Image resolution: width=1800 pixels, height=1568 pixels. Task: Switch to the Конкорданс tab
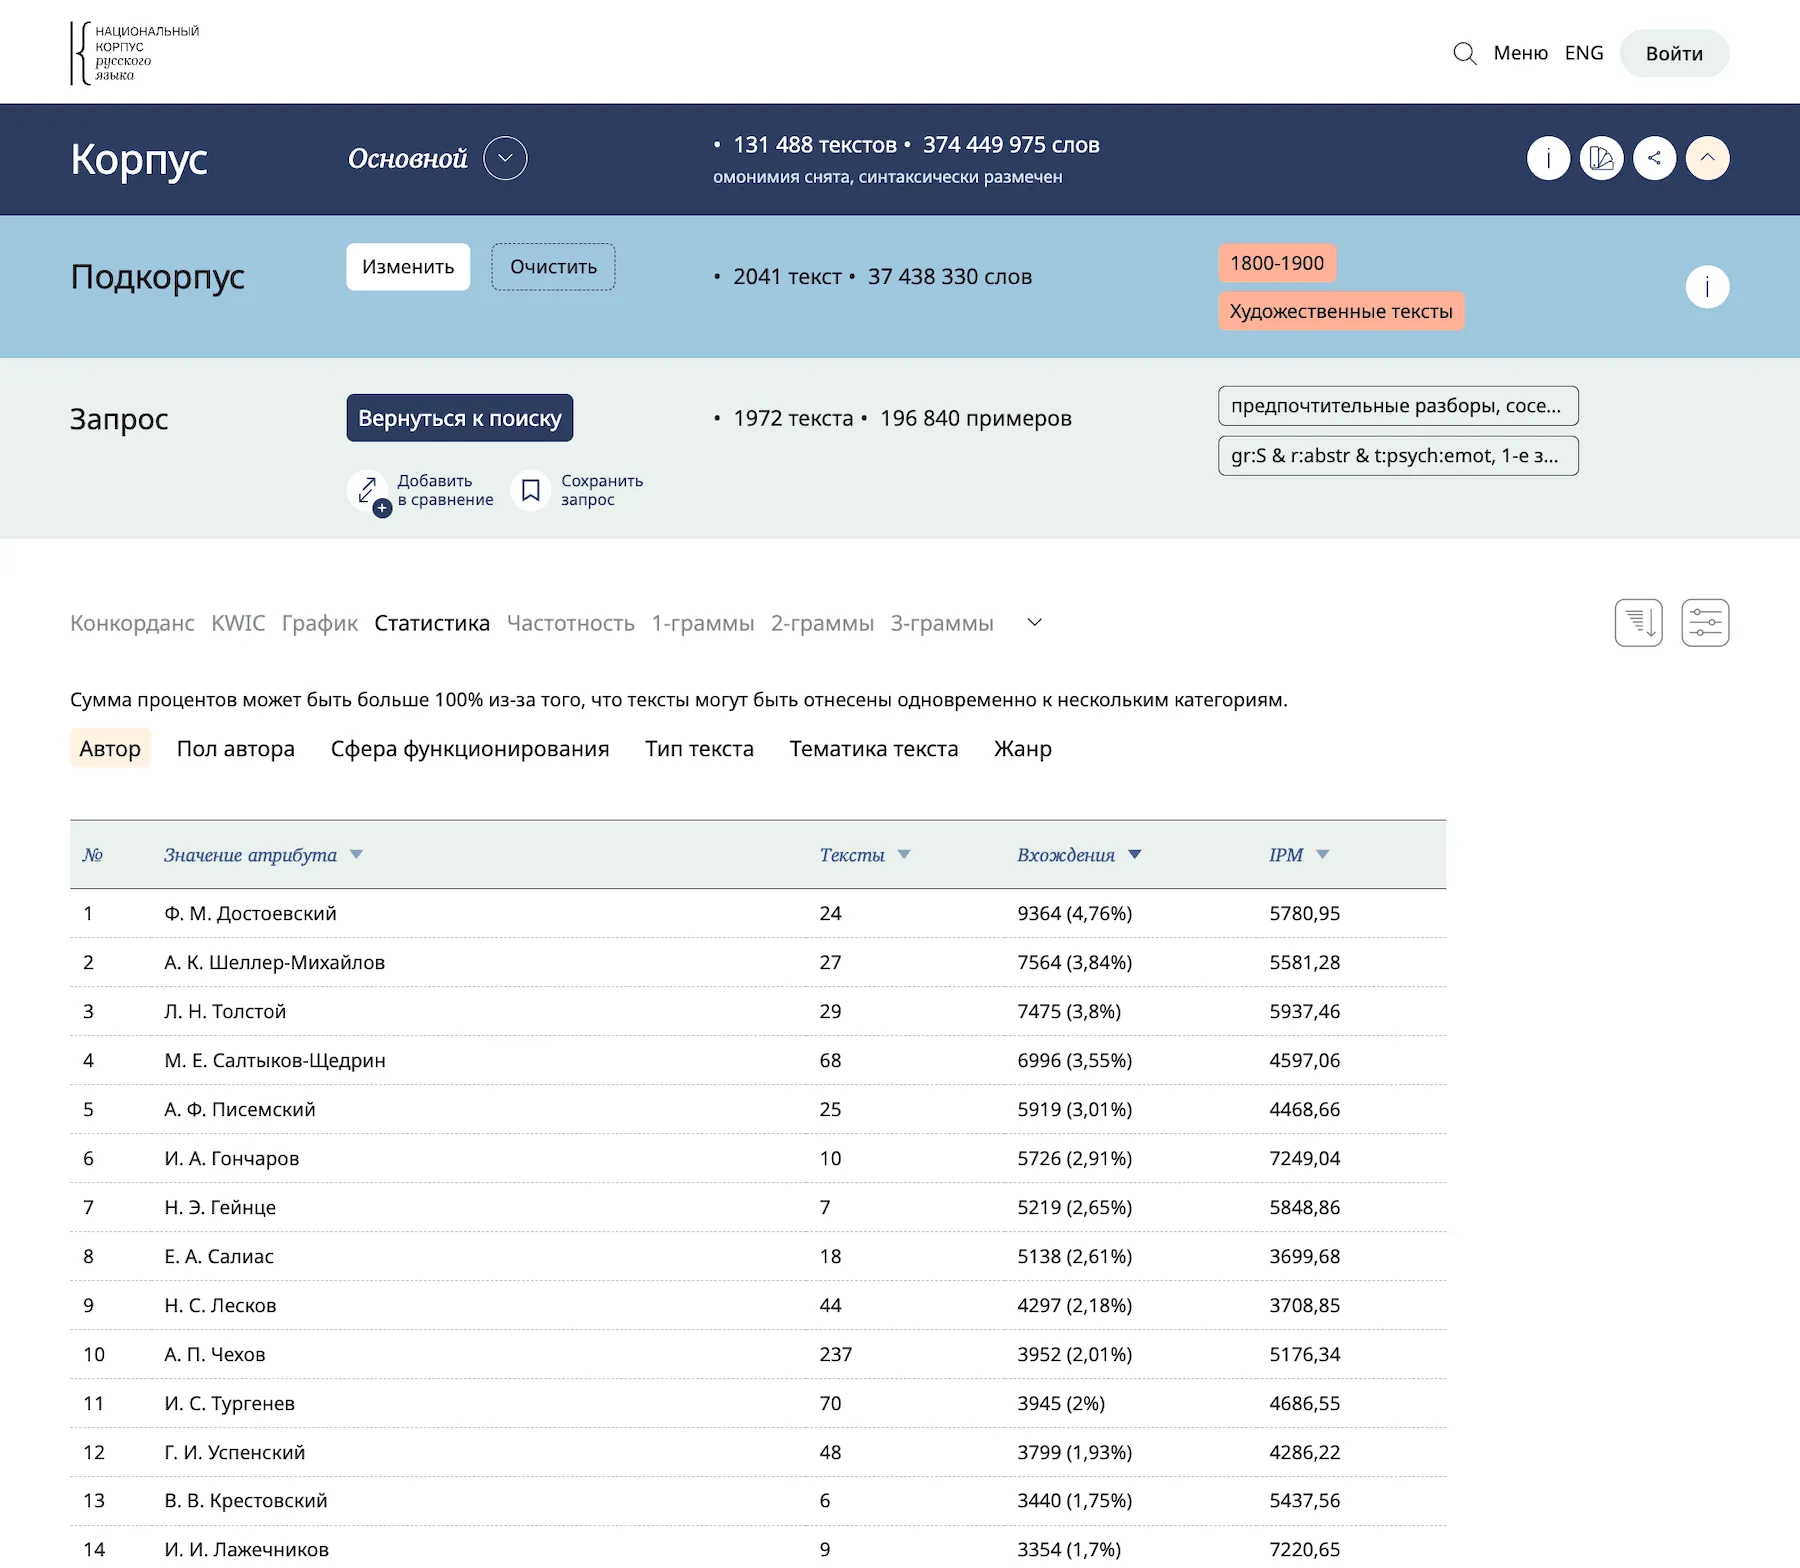[132, 623]
